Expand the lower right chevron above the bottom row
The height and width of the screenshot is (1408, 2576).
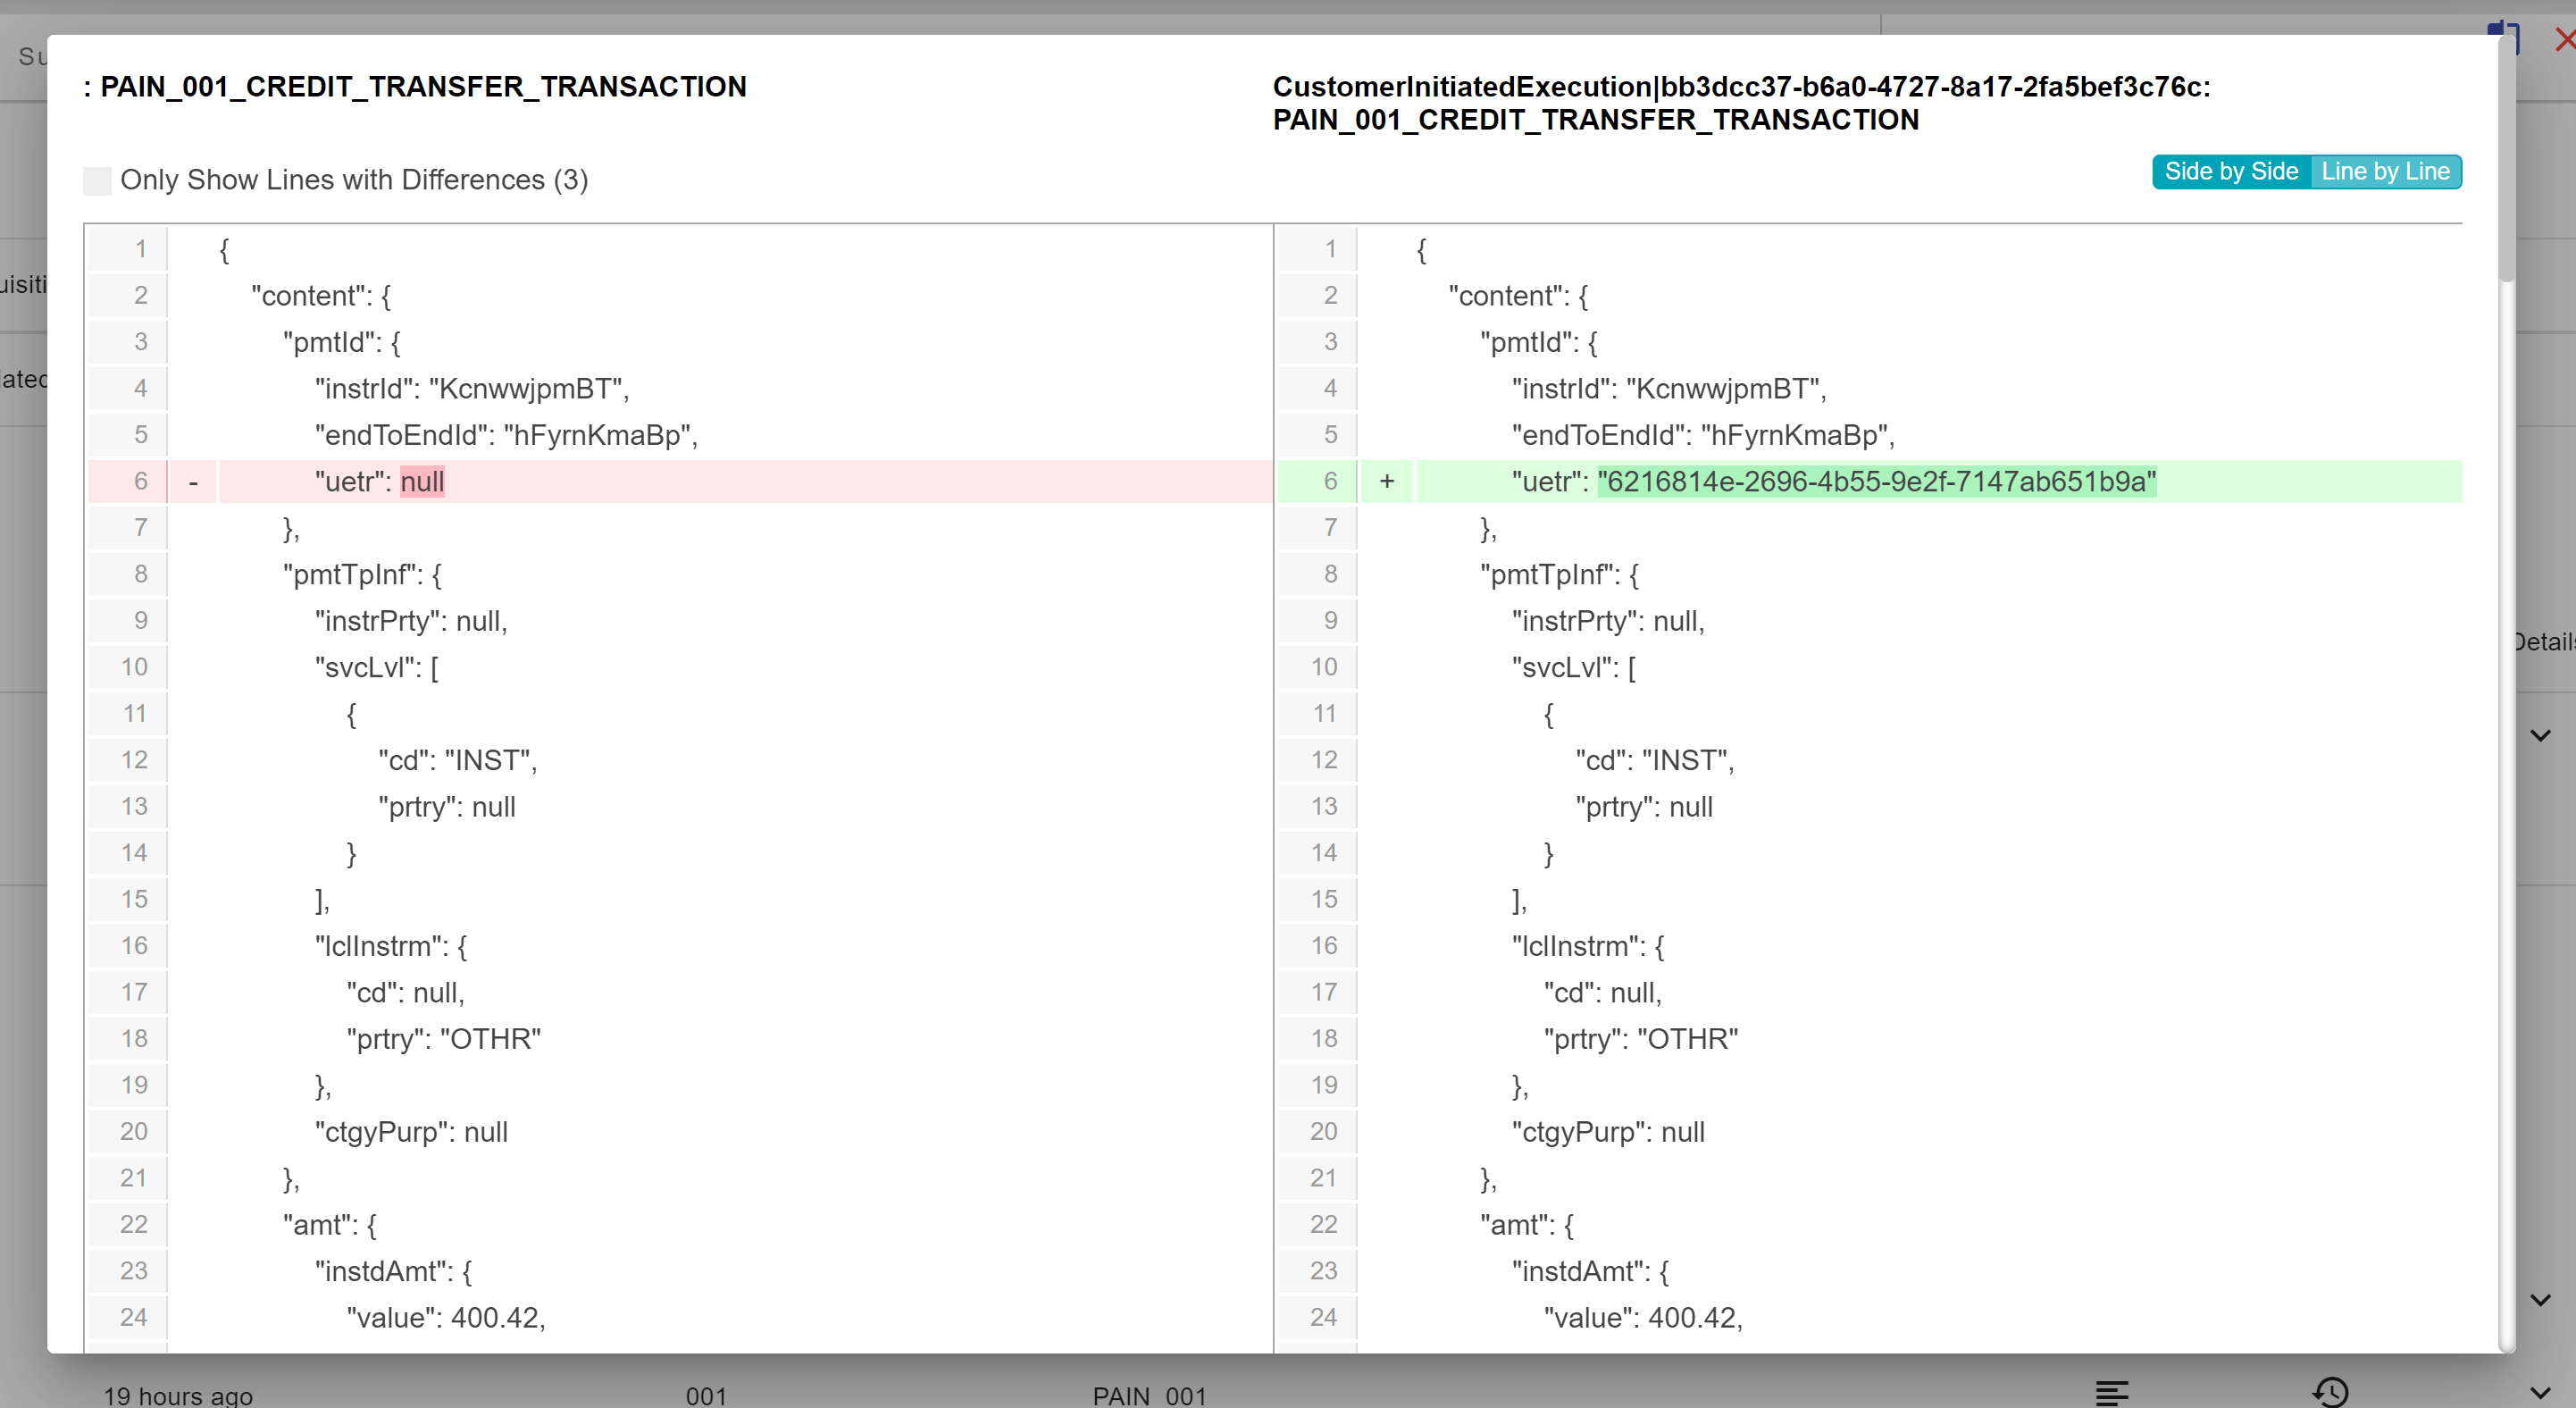2540,1300
